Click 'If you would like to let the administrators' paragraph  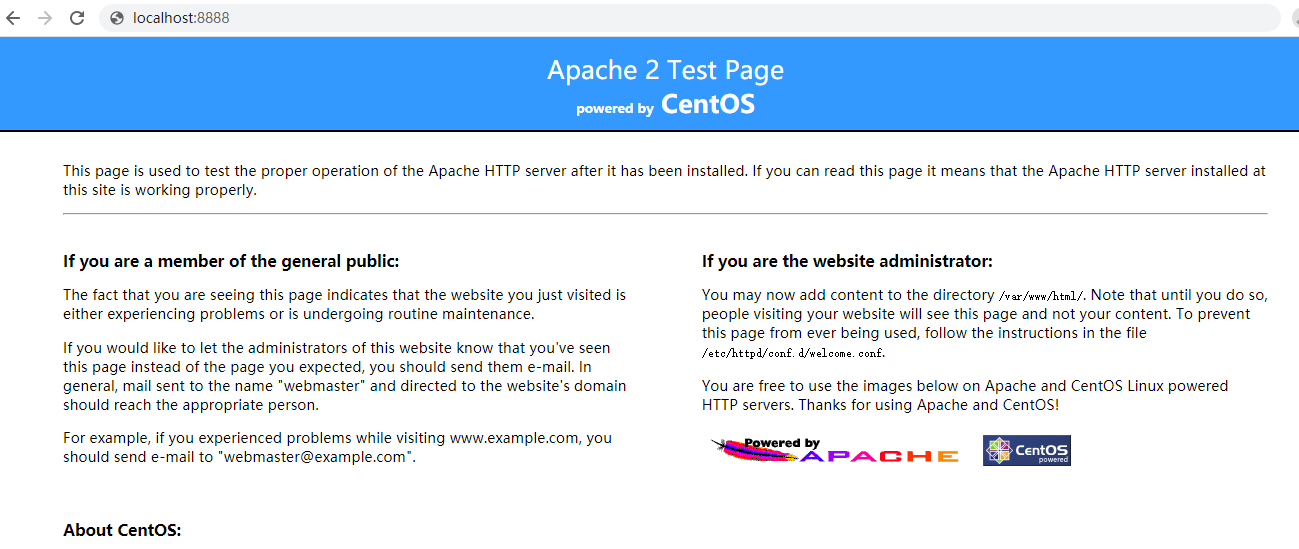tap(345, 376)
